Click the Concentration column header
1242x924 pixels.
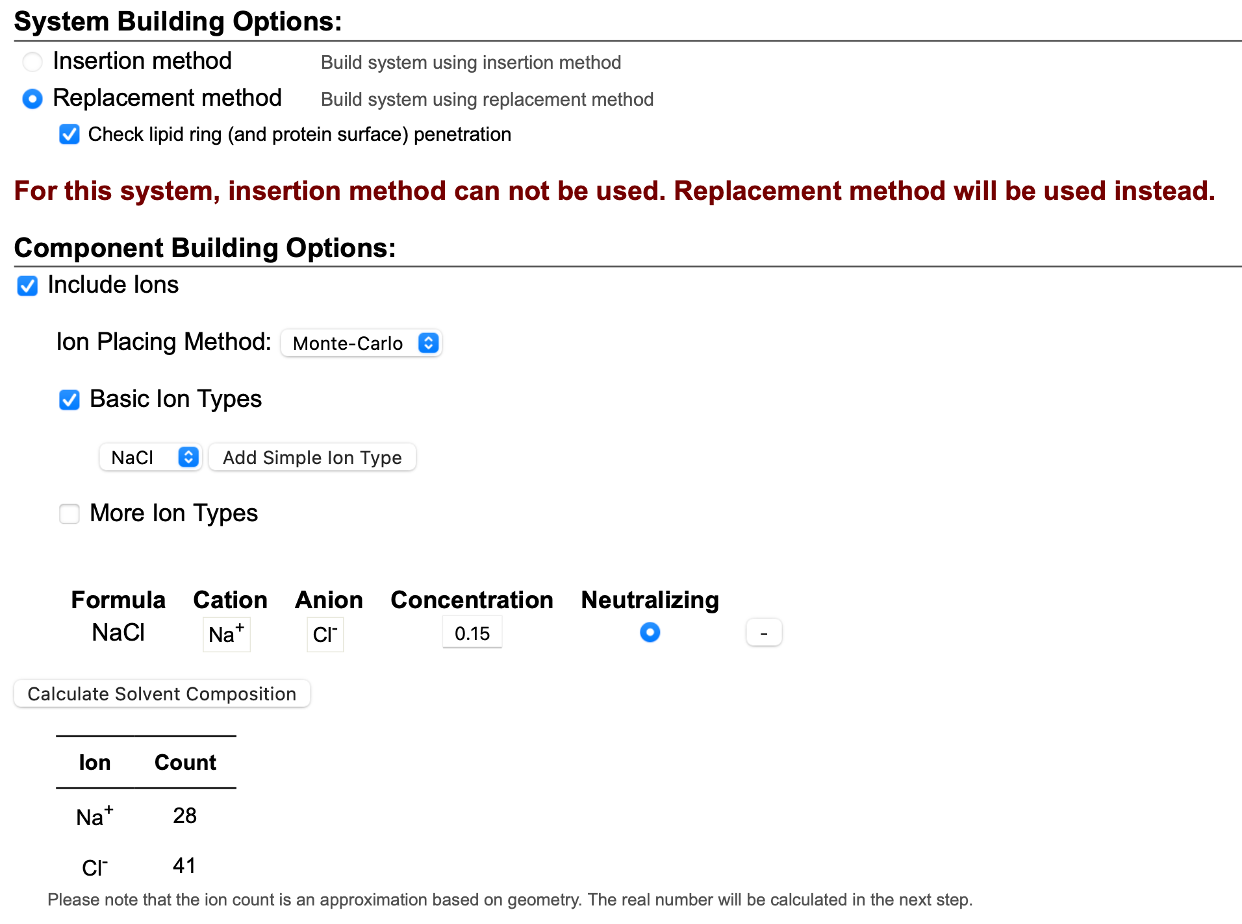click(472, 600)
